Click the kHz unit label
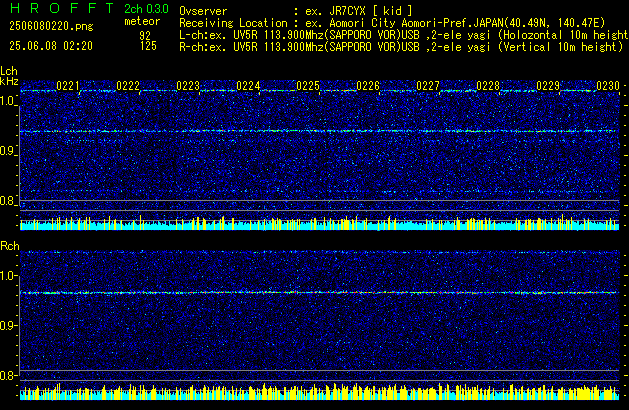629x410 pixels. (x=9, y=81)
